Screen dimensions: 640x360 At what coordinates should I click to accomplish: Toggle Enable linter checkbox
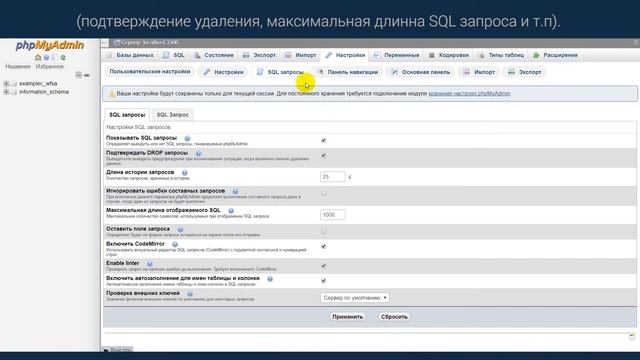point(324,266)
